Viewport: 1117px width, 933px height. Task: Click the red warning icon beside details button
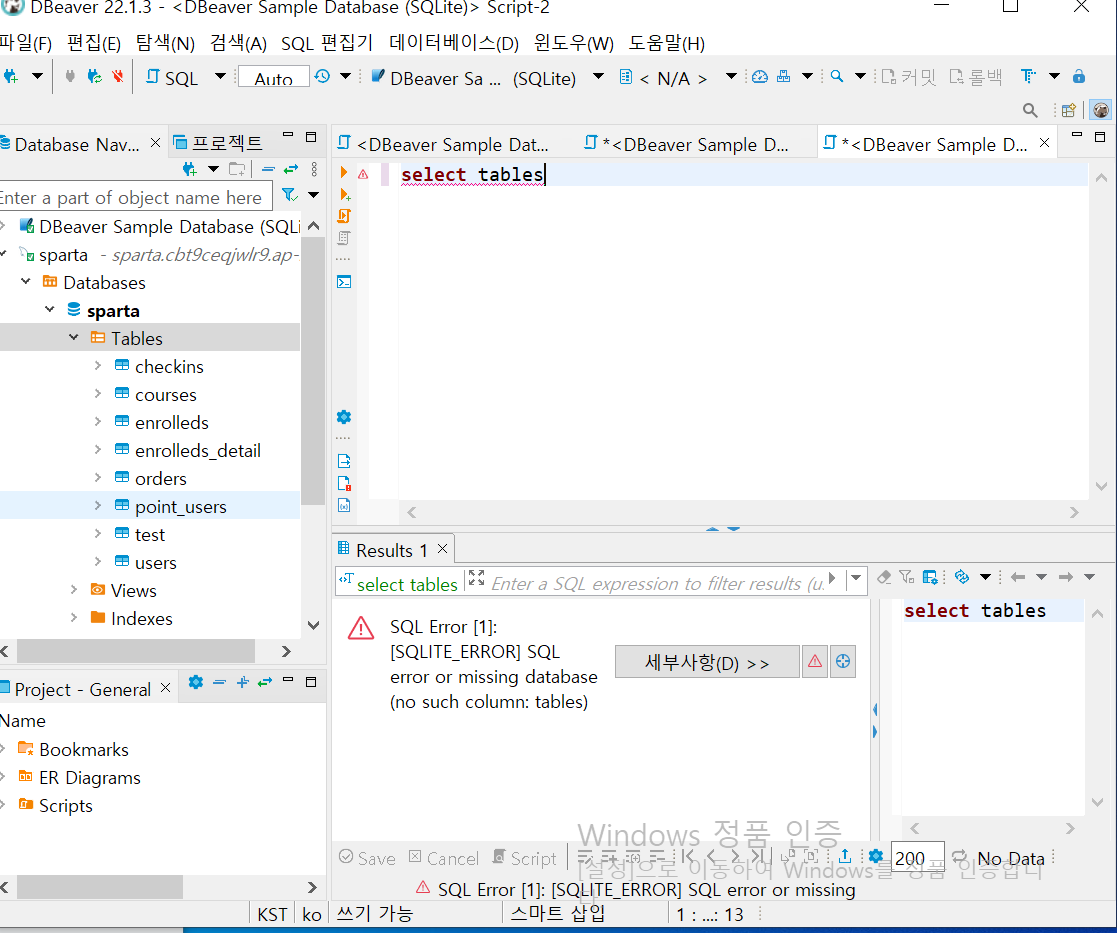click(815, 662)
